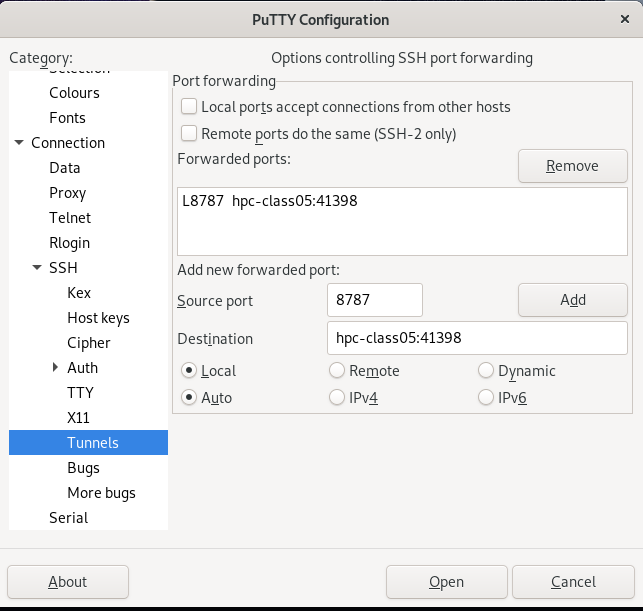Collapse the SSH category tree node
The width and height of the screenshot is (643, 611).
coord(37,268)
